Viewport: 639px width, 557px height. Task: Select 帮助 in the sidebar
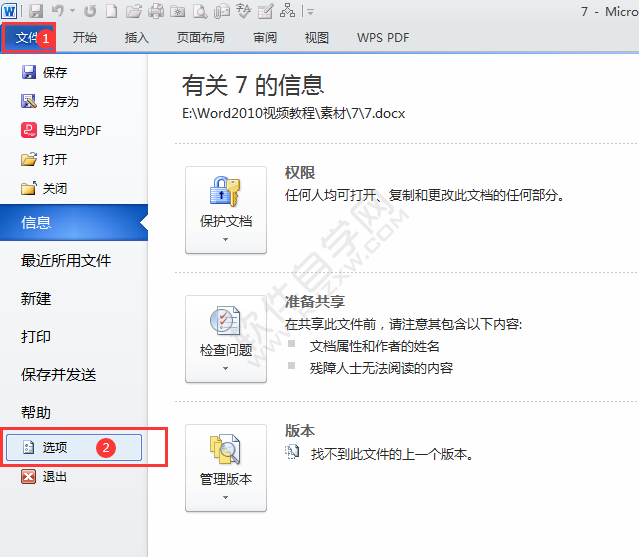pos(36,412)
